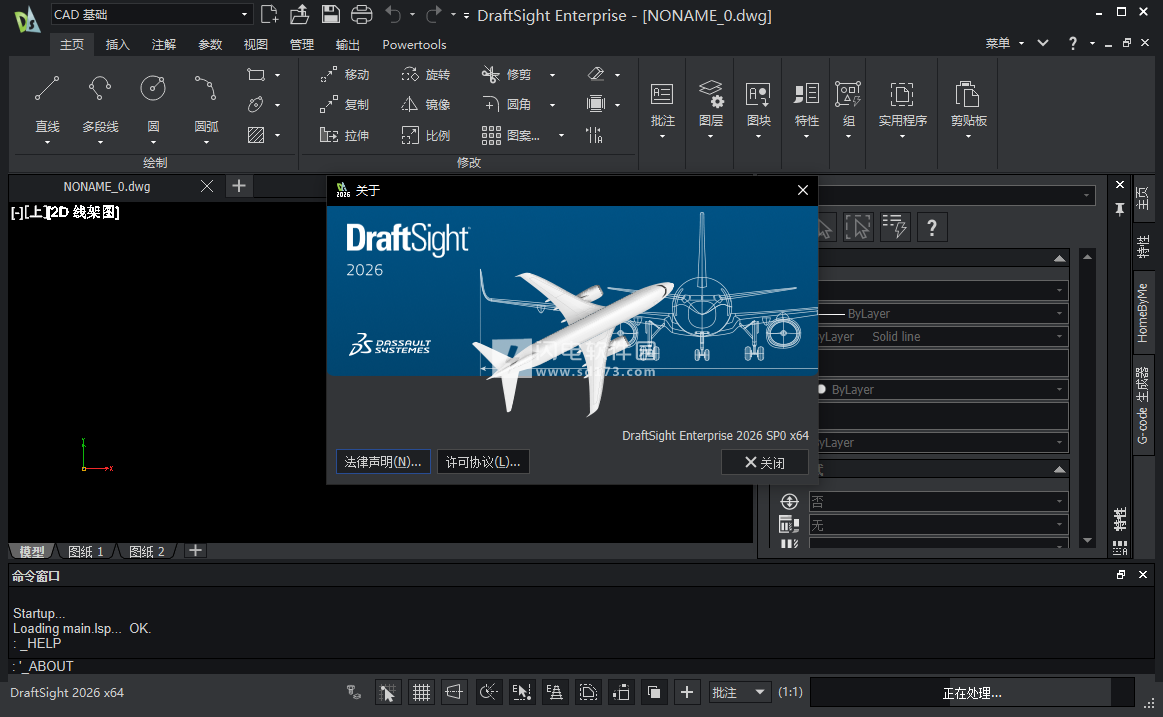This screenshot has height=717, width=1163.
Task: Click the 移动 move tool icon
Action: [x=329, y=75]
